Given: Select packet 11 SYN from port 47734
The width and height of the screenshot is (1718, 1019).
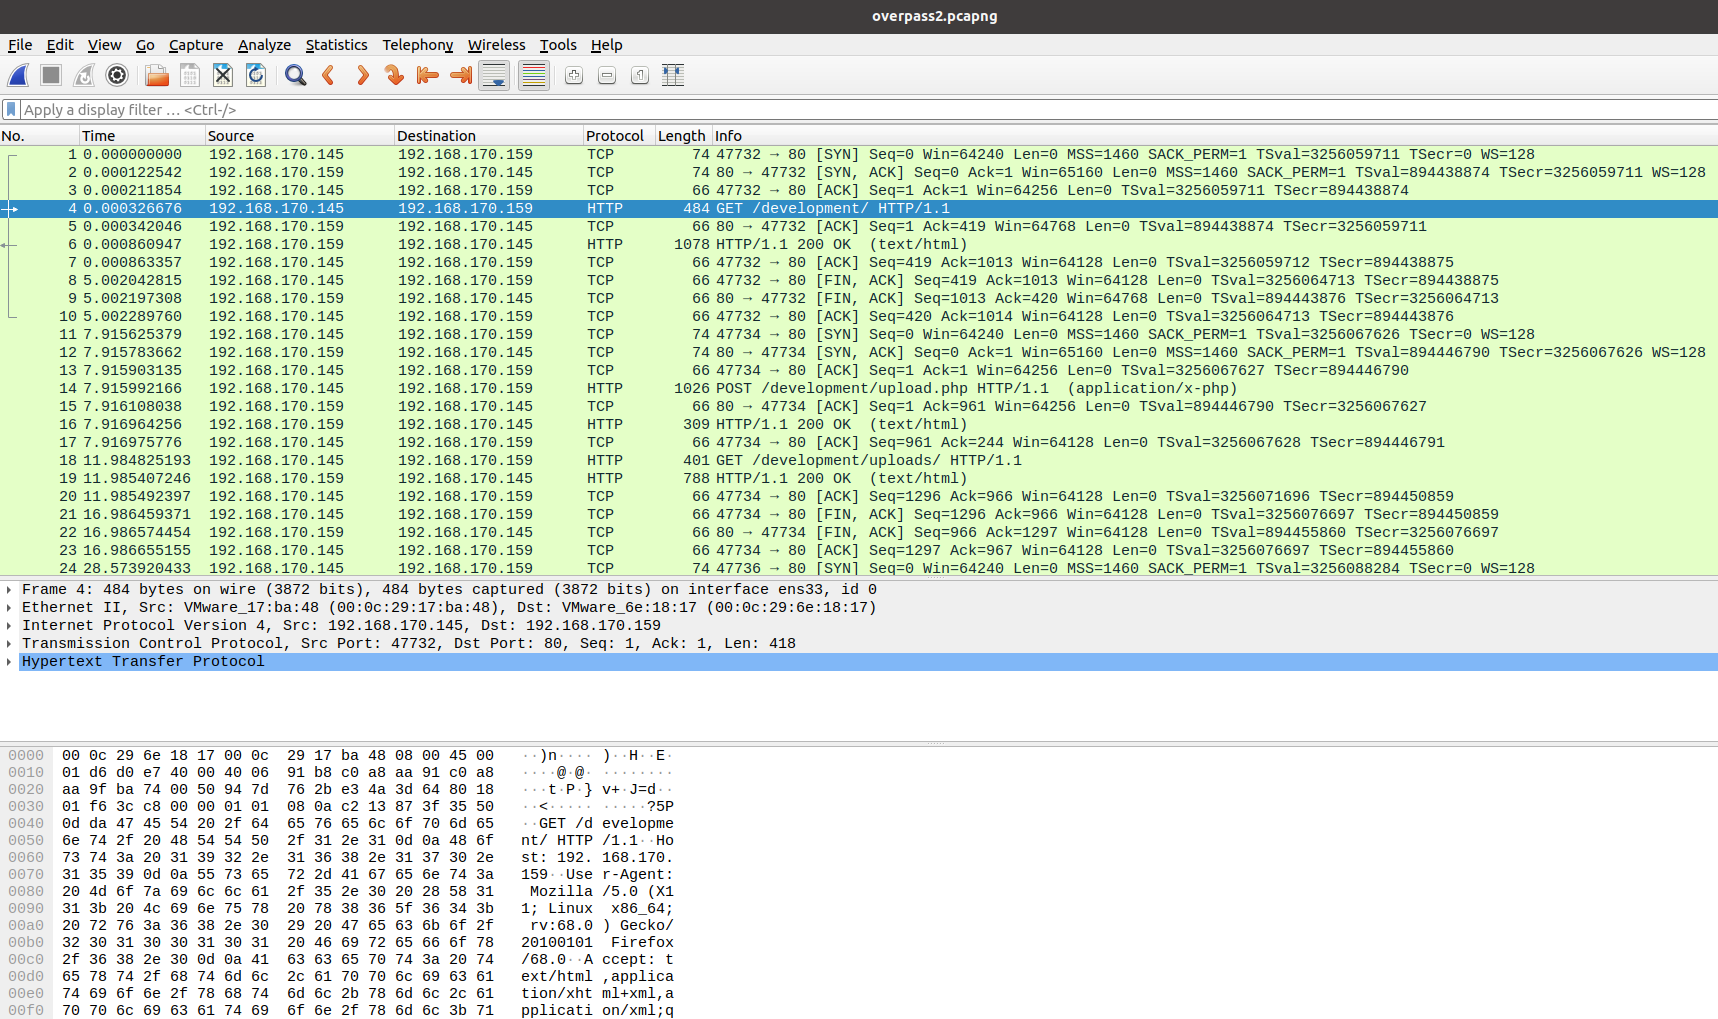Looking at the screenshot, I should [859, 335].
